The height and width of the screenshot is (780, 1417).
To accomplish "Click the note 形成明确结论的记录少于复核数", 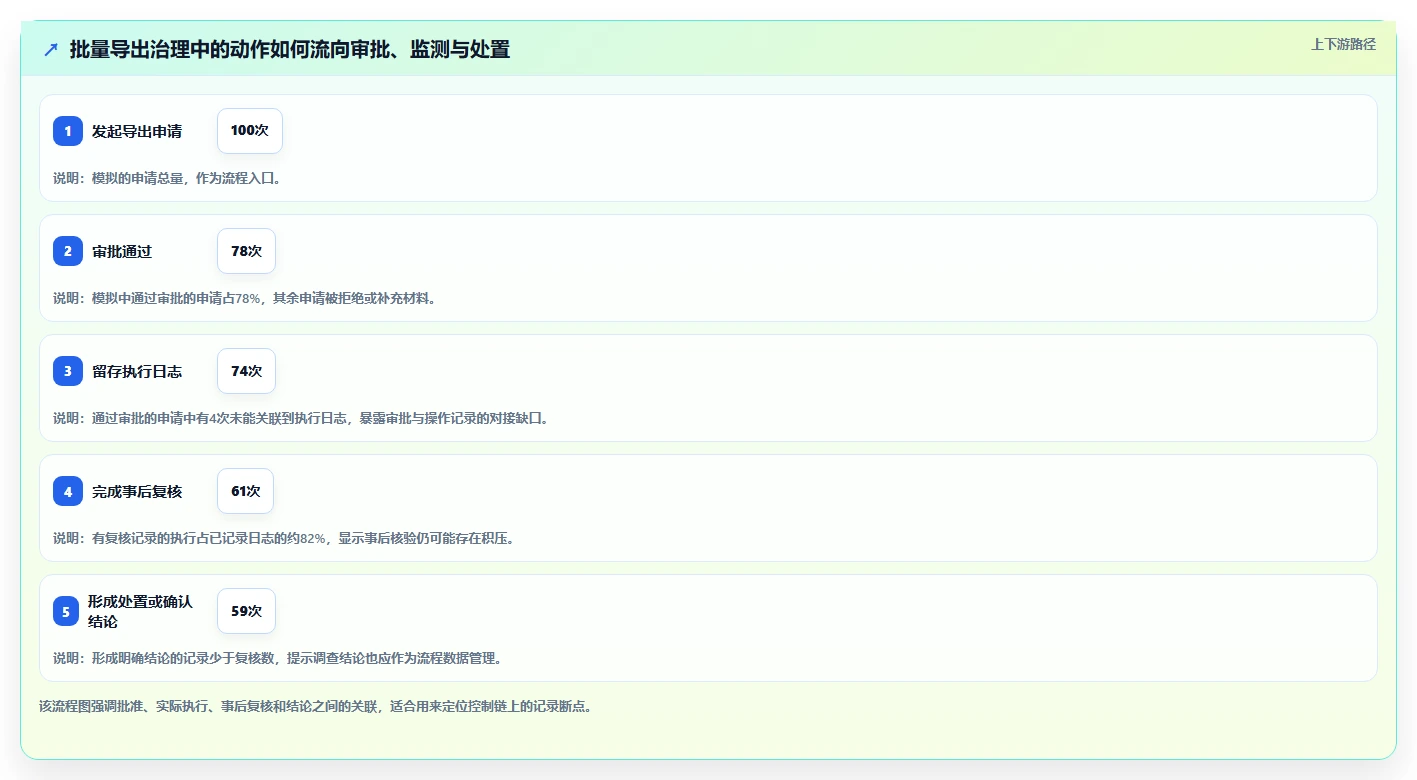I will (280, 658).
